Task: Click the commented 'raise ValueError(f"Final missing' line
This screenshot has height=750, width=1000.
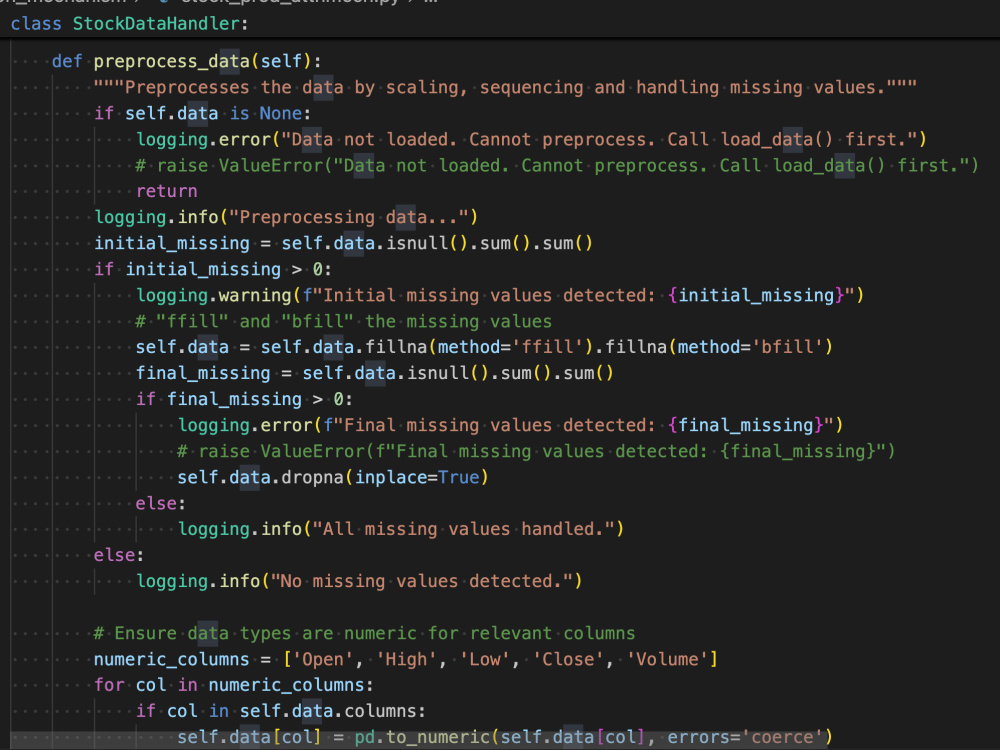Action: click(536, 452)
